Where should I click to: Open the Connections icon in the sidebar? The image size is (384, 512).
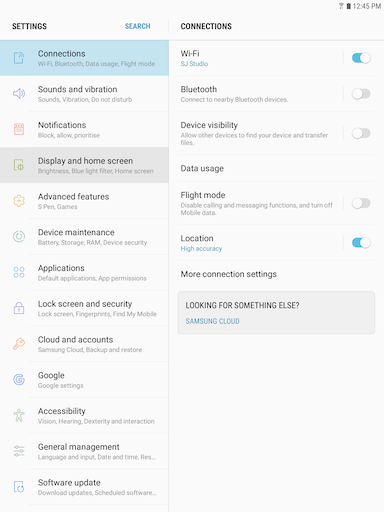pyautogui.click(x=19, y=58)
